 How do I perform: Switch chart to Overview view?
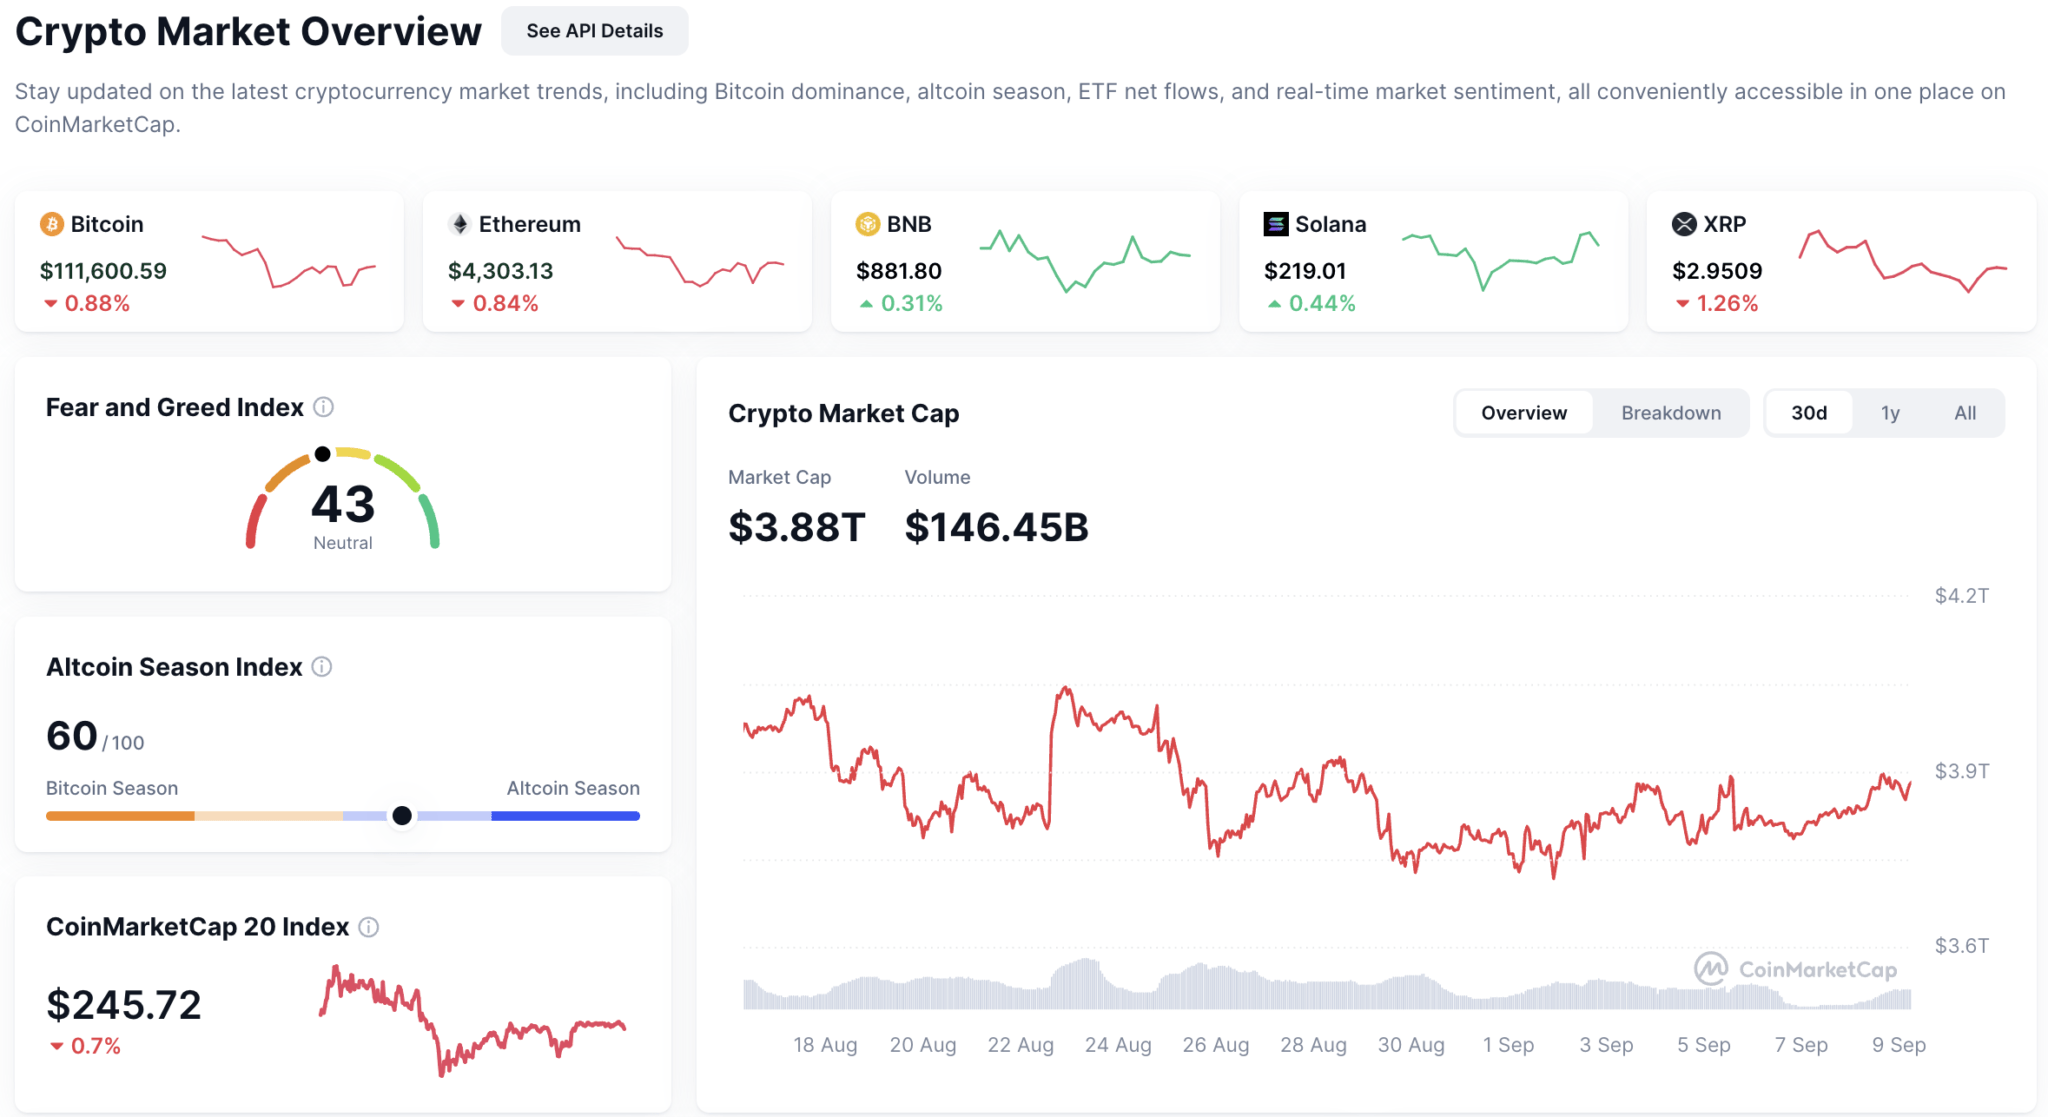(1523, 413)
